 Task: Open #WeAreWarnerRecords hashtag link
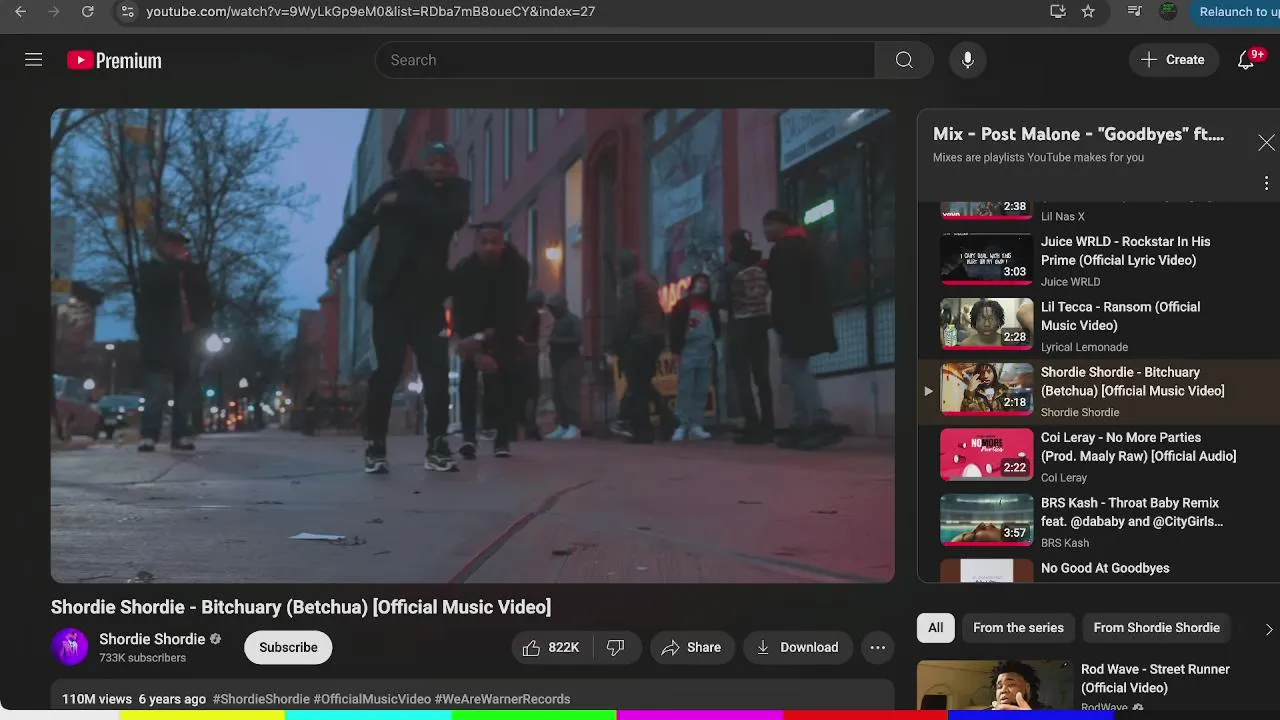pyautogui.click(x=502, y=699)
